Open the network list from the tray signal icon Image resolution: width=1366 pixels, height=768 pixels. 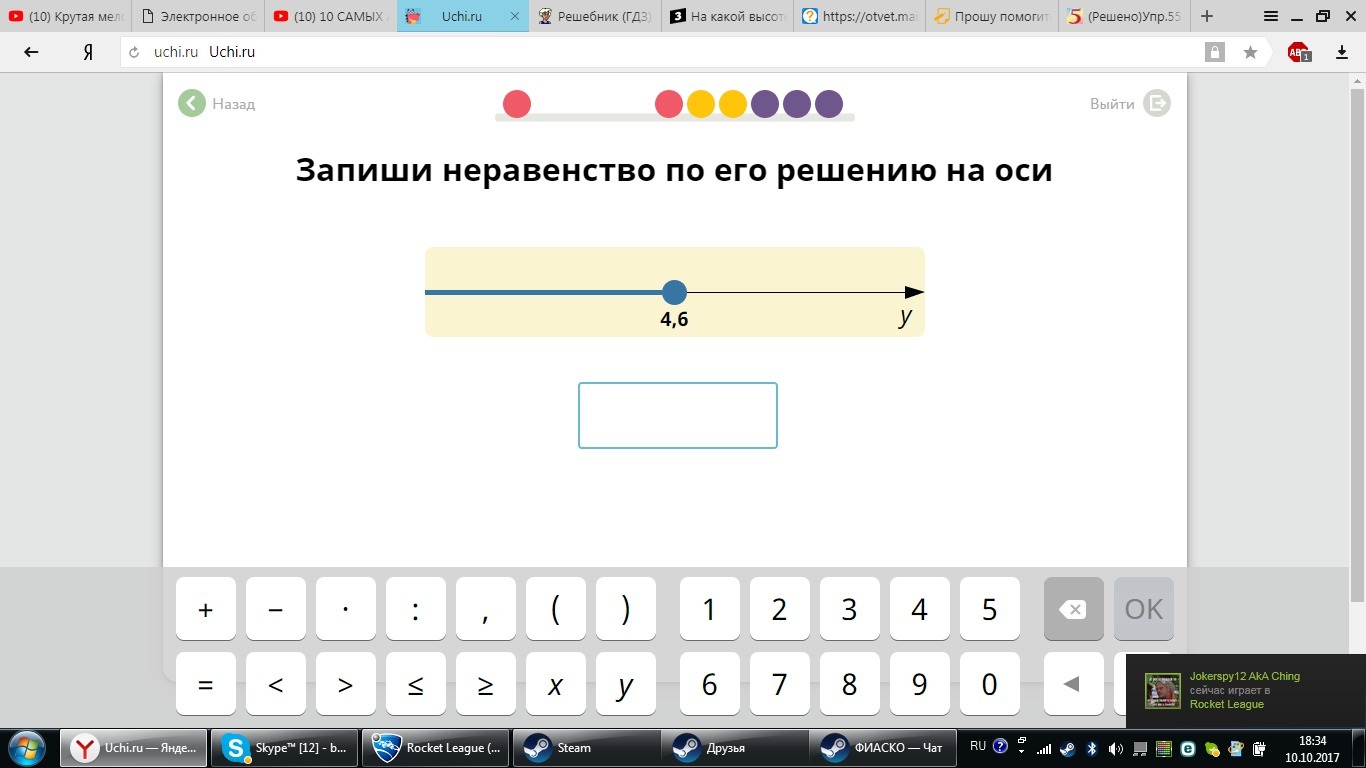[x=1044, y=748]
